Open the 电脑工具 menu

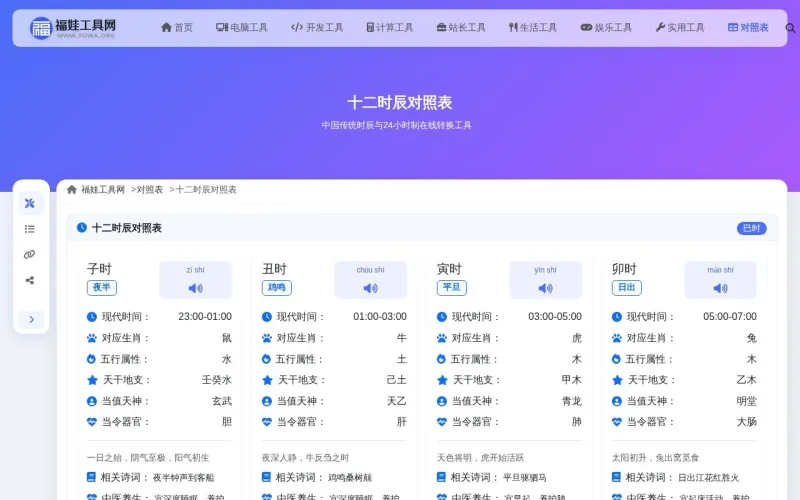[x=242, y=28]
